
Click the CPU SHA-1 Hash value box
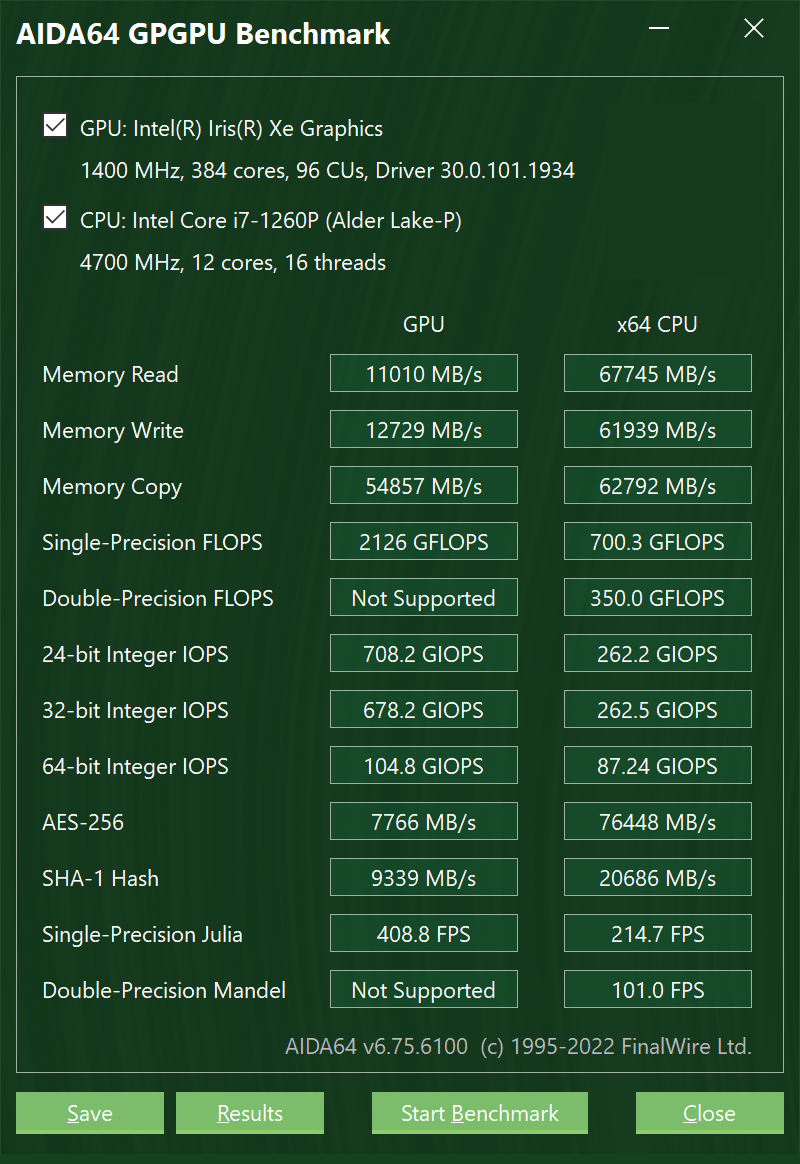[x=658, y=878]
